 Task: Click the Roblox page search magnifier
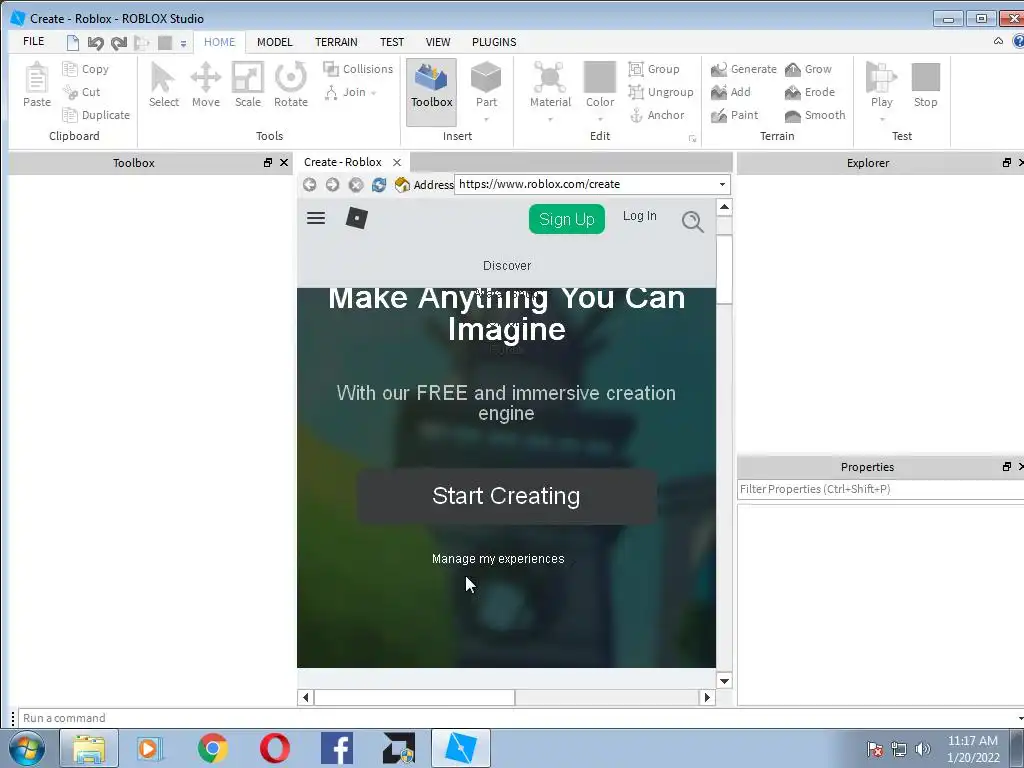point(692,221)
